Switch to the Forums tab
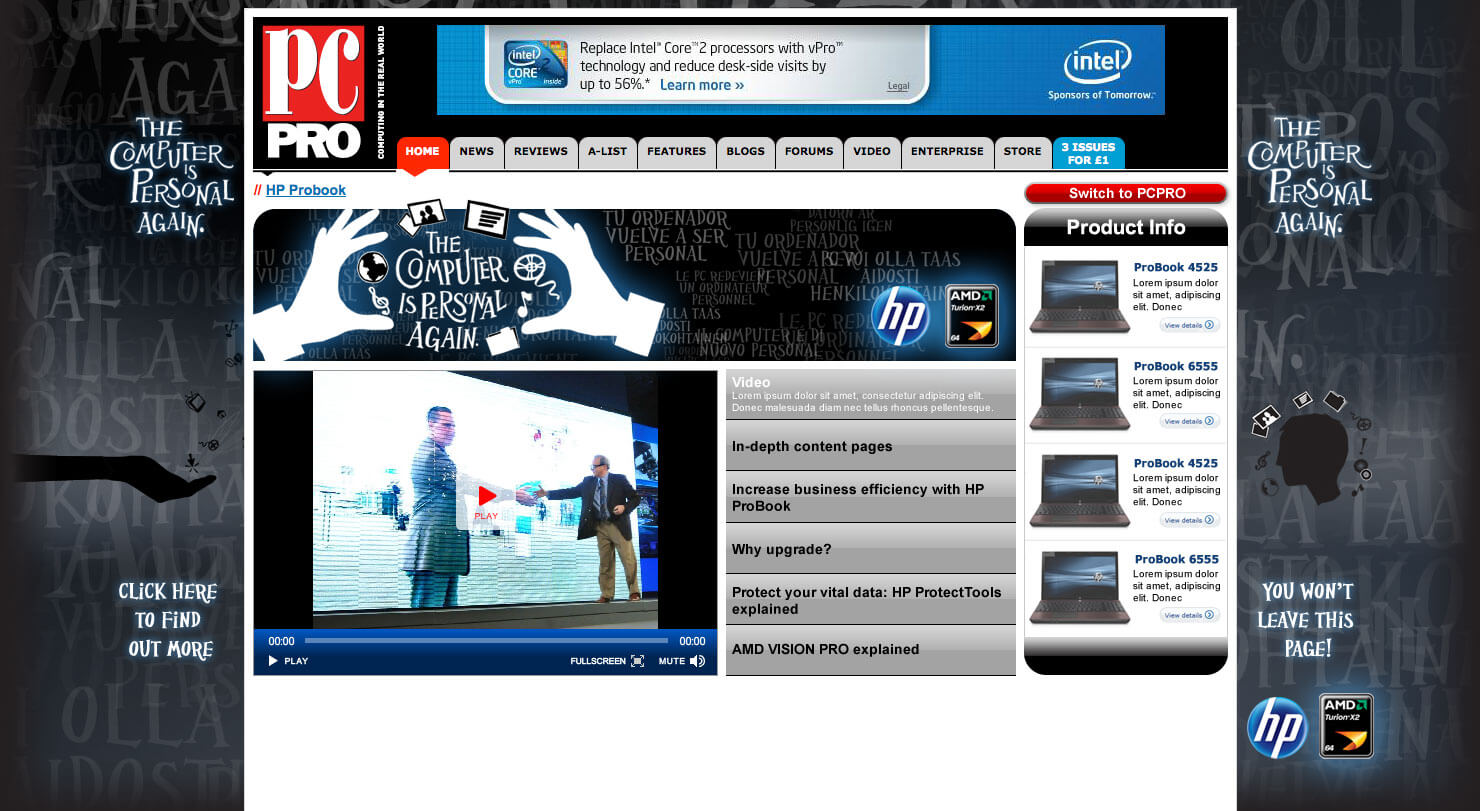The image size is (1480, 811). click(x=808, y=152)
